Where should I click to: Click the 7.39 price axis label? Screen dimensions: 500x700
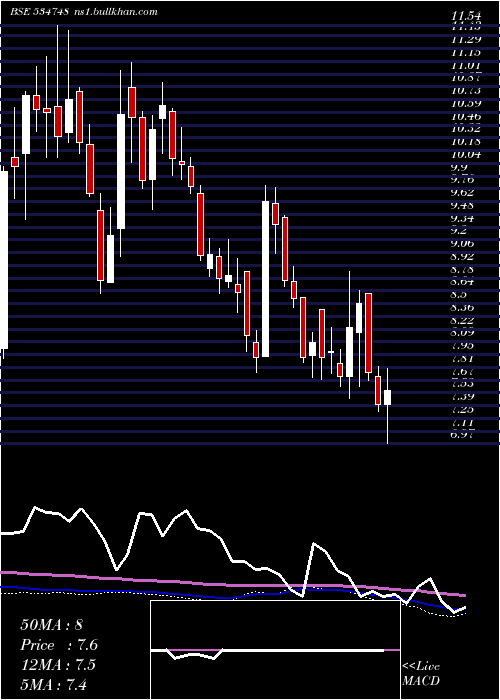coord(462,397)
